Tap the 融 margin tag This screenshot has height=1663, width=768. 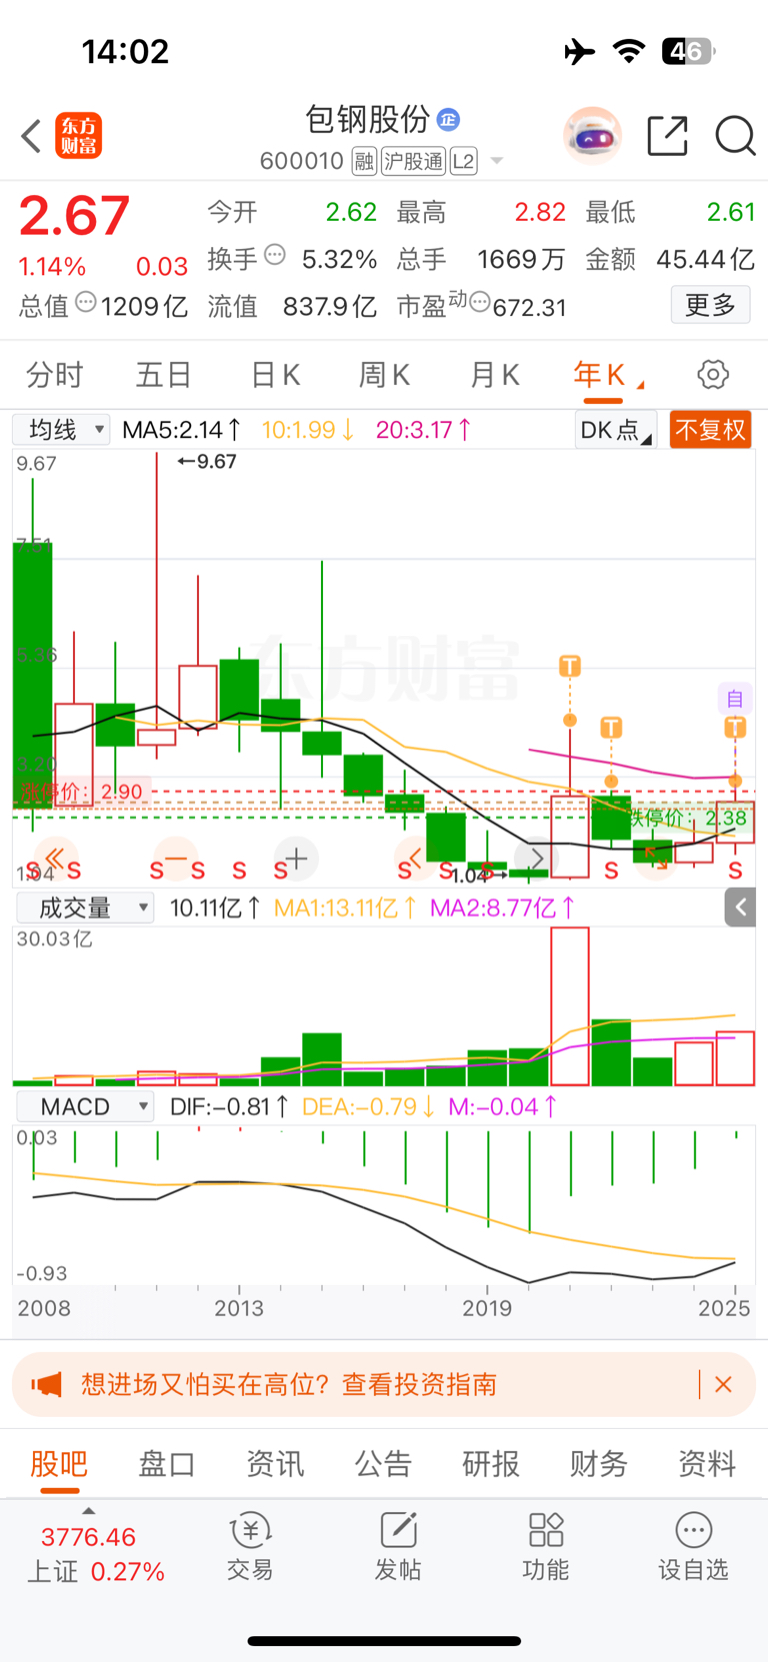point(364,161)
